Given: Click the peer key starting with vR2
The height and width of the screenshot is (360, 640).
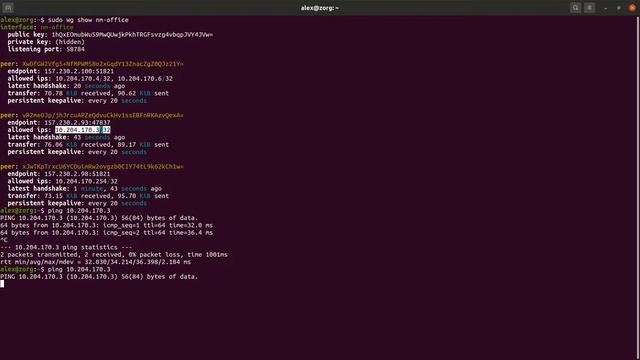Looking at the screenshot, I should pyautogui.click(x=103, y=115).
